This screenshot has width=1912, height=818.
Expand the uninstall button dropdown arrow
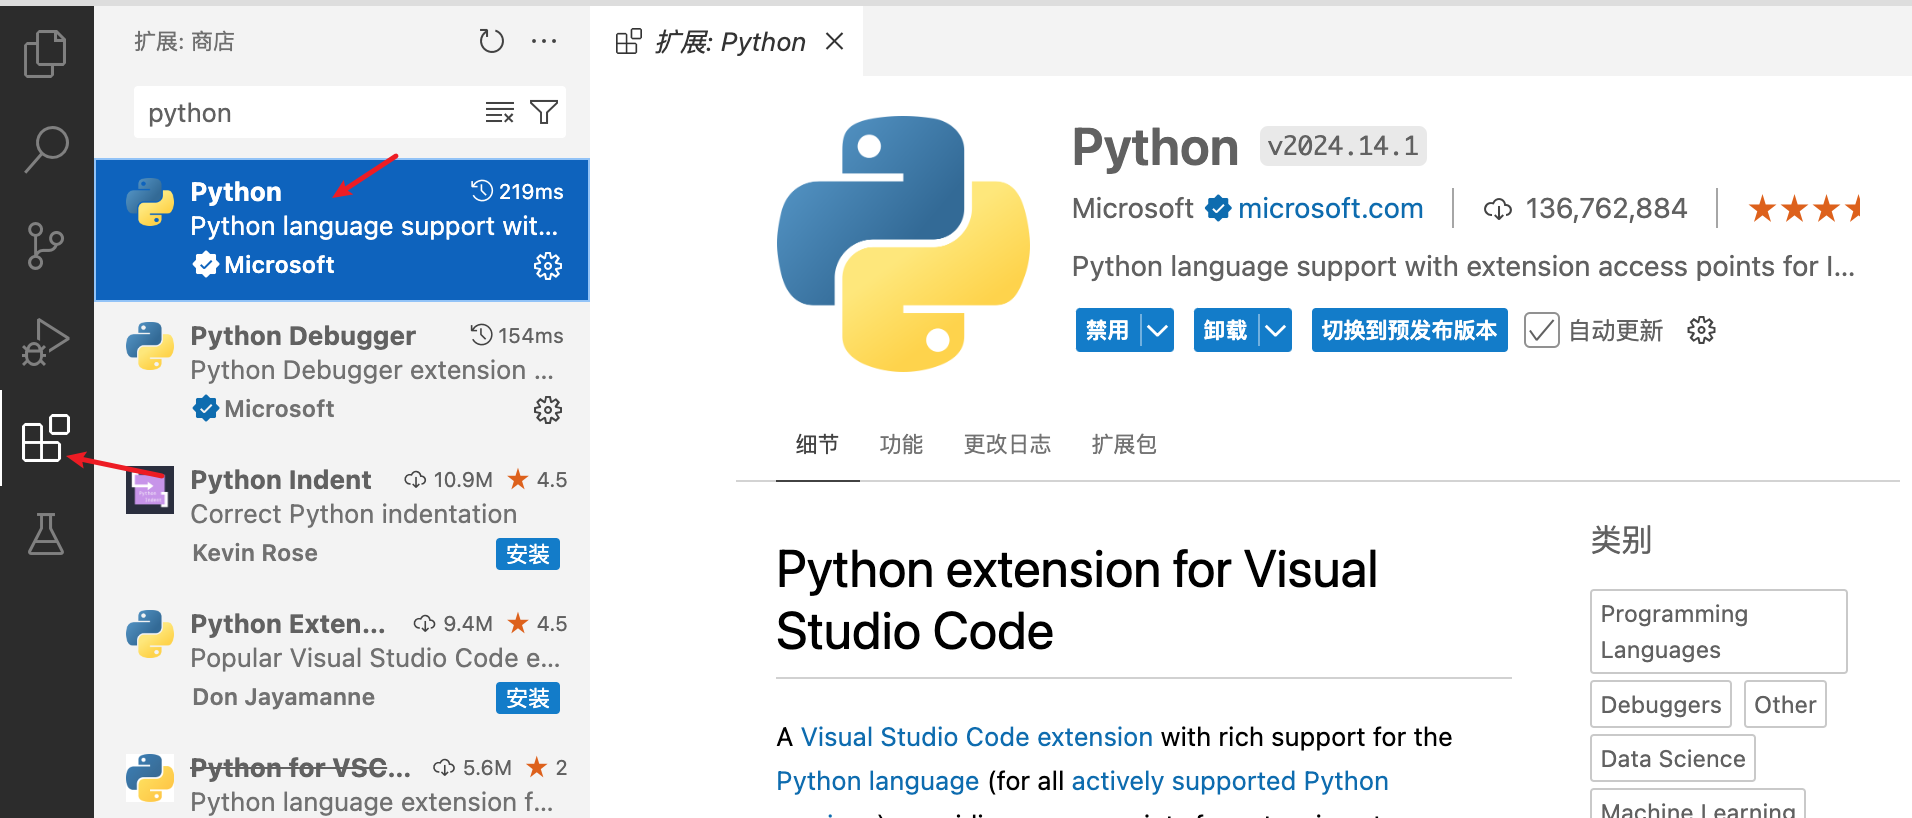point(1276,330)
